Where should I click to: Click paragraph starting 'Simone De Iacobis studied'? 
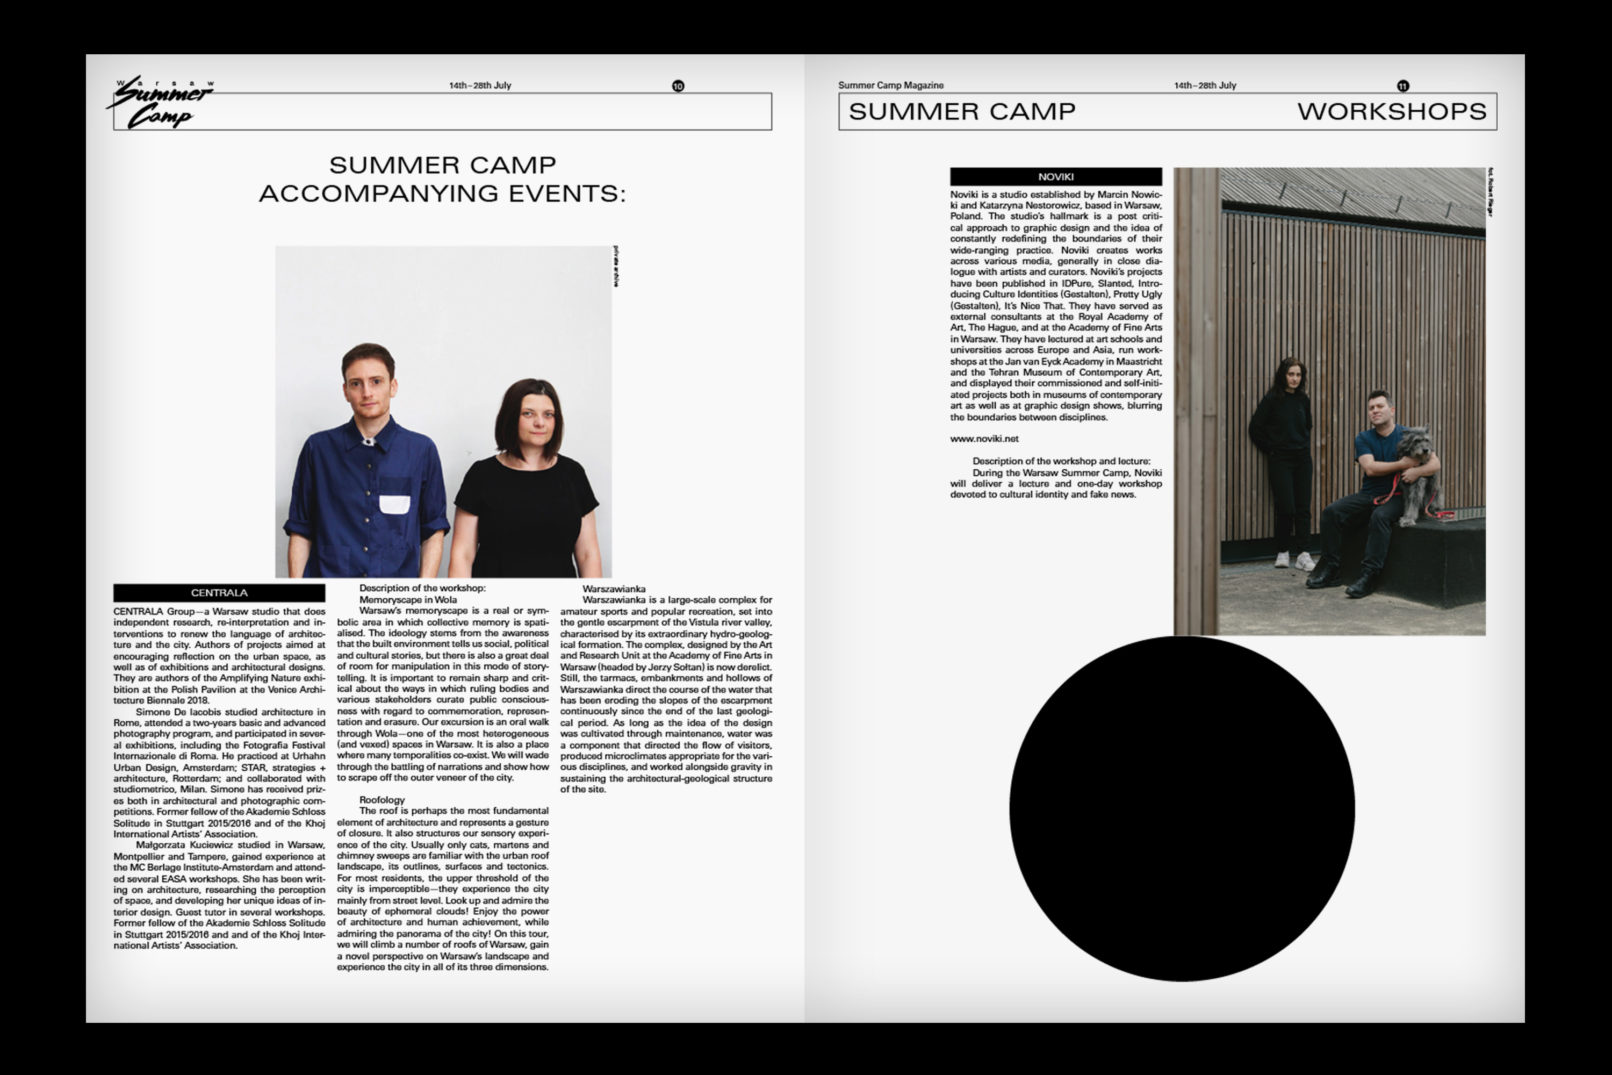coord(219,773)
